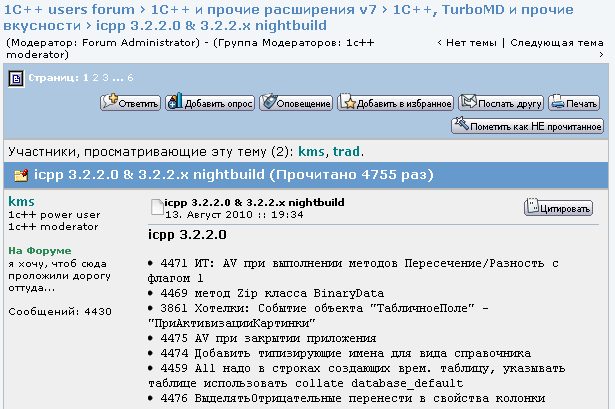Click the document icon beside post title

(x=156, y=207)
